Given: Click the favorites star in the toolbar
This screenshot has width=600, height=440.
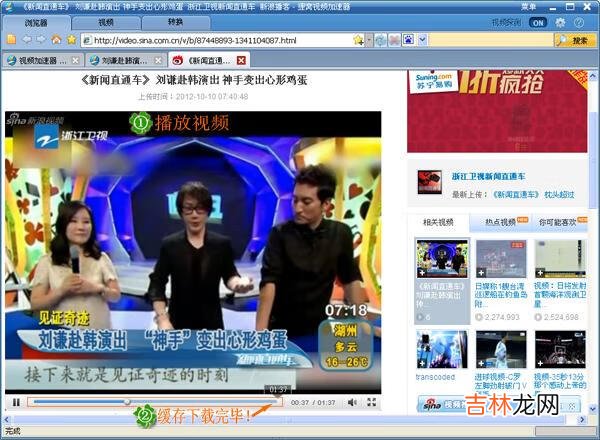Looking at the screenshot, I should tap(71, 40).
